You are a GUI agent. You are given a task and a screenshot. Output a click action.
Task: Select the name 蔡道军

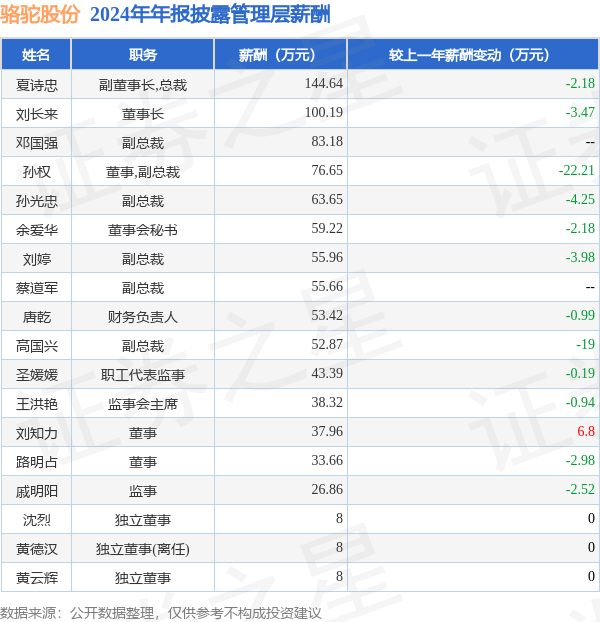click(37, 288)
